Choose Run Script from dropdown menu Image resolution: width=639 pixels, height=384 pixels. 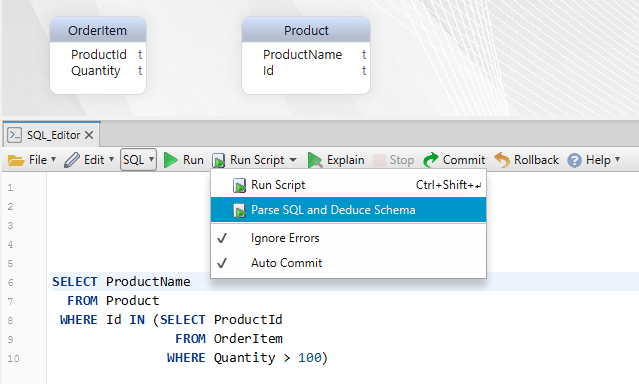click(x=348, y=185)
